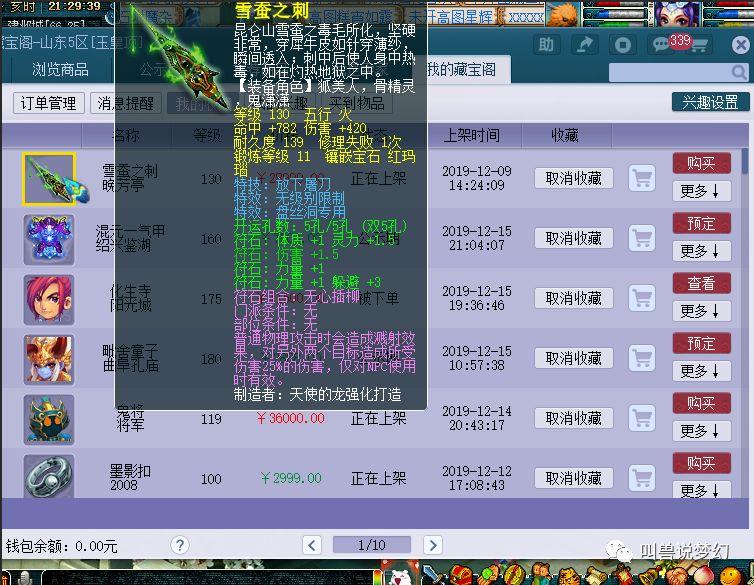Add 化生寺 row to cart
Image resolution: width=754 pixels, height=585 pixels.
tap(642, 298)
